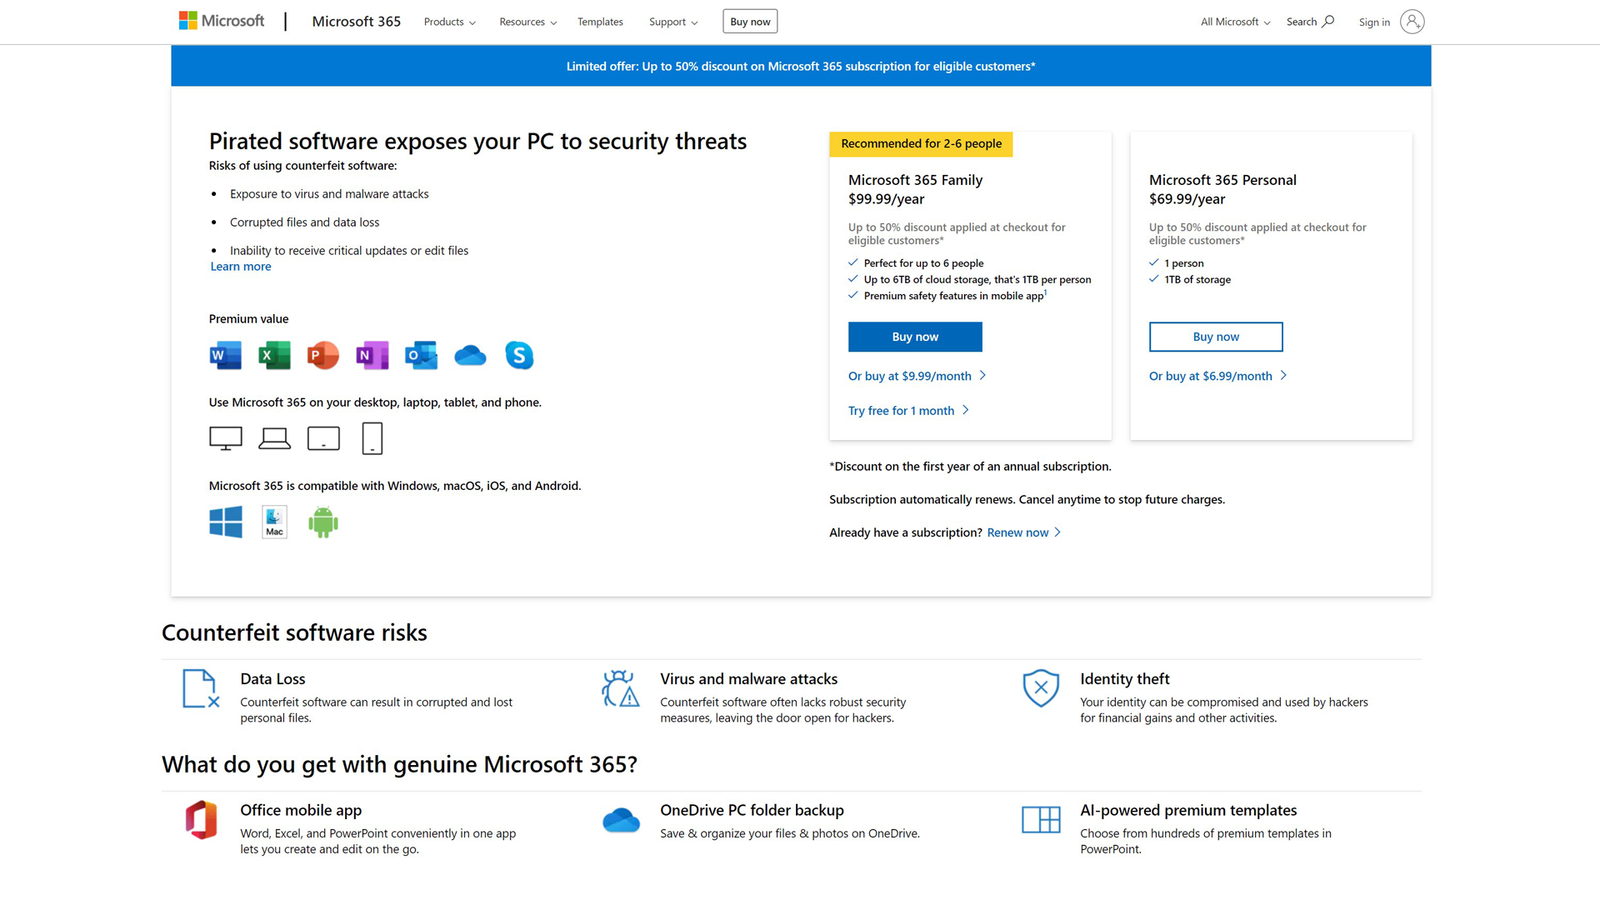Open the Templates nav item

click(x=600, y=22)
